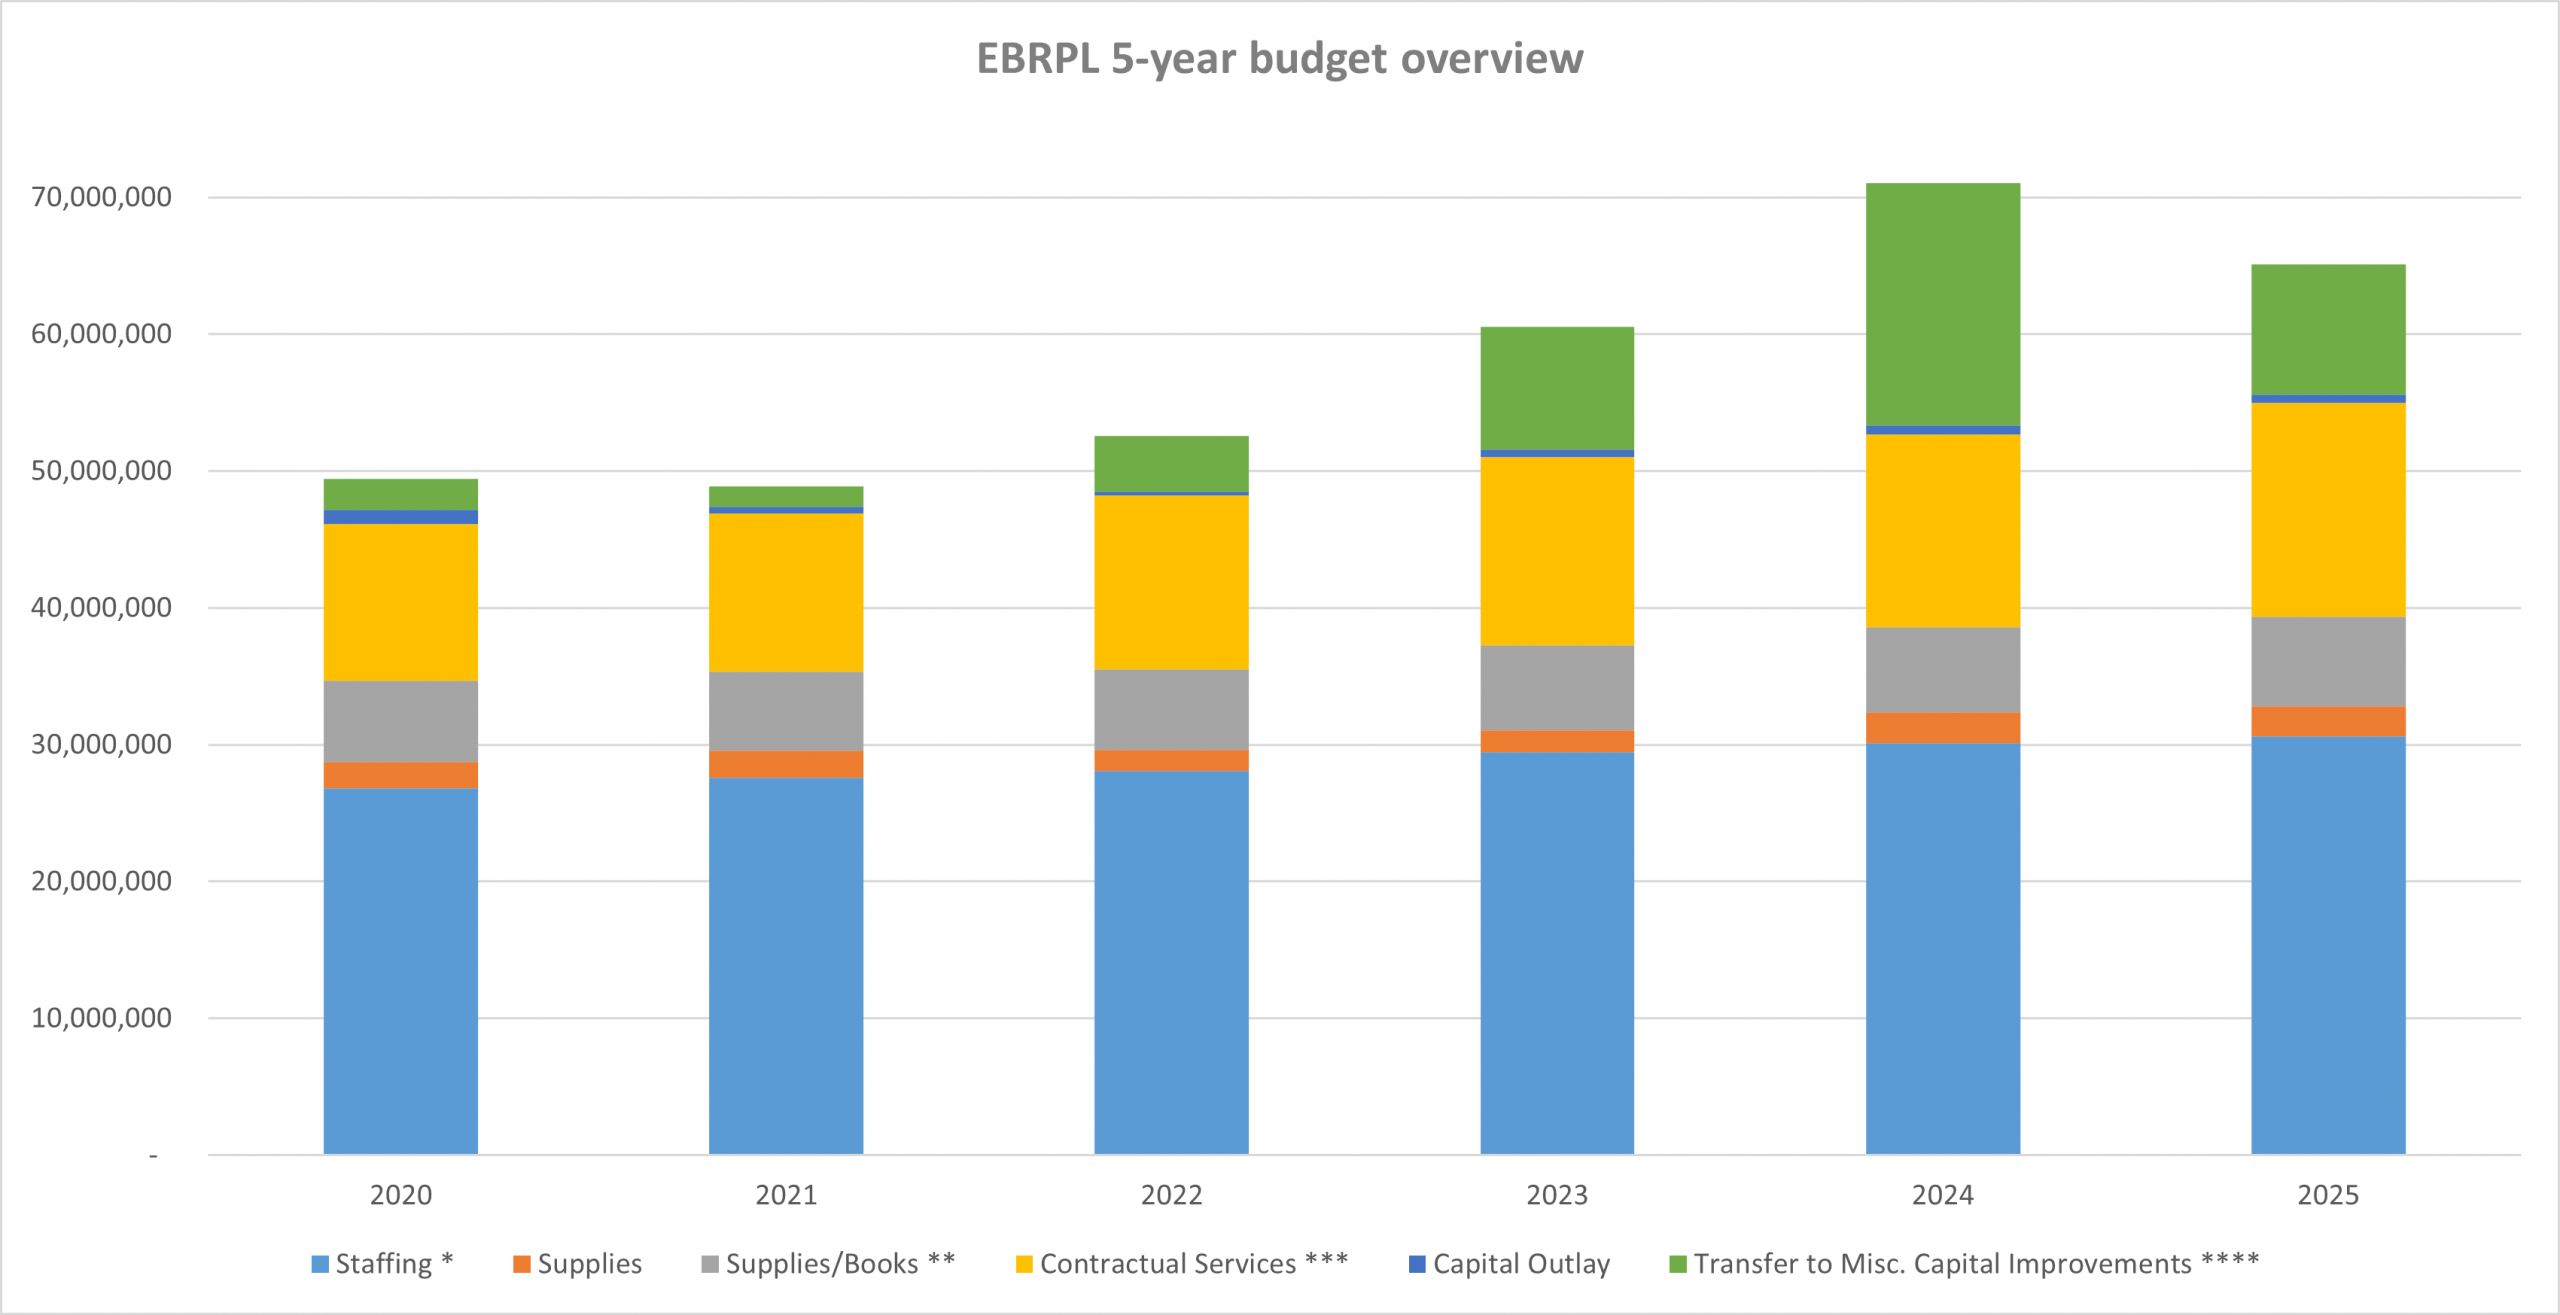Screen dimensions: 2560x1315
Task: Click the 30,000,000 y-axis label
Action: (101, 744)
